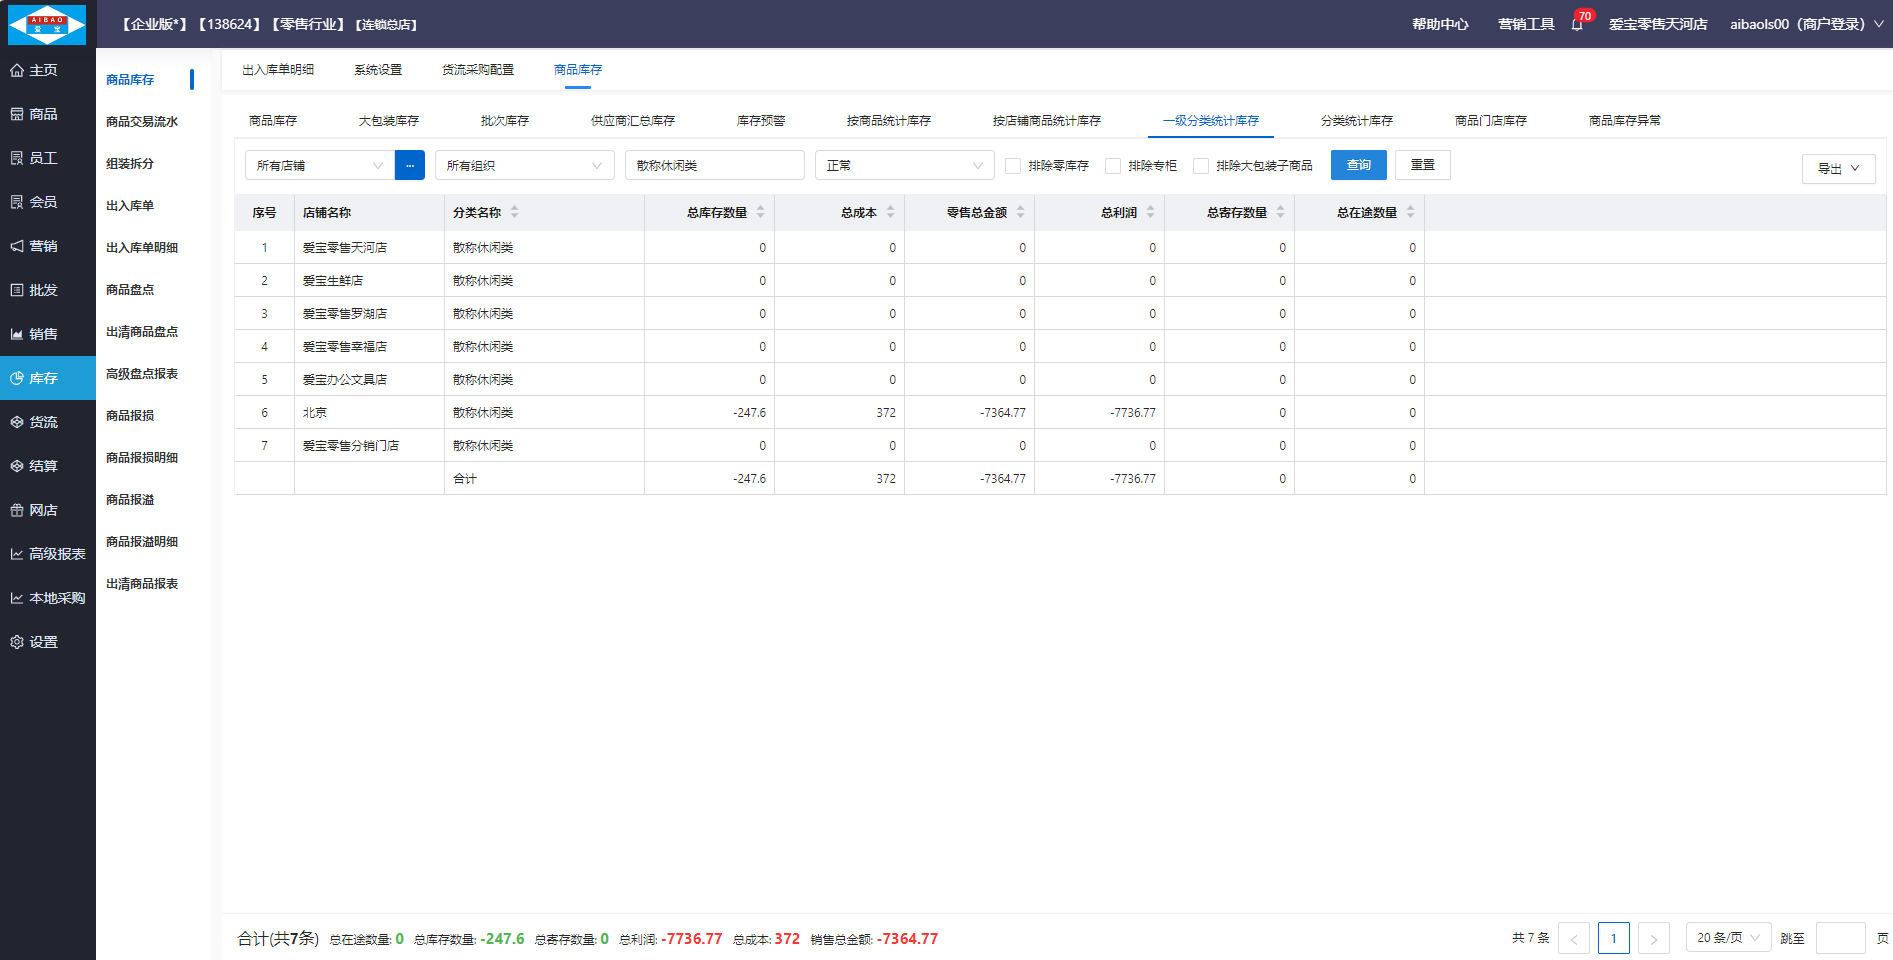The height and width of the screenshot is (960, 1893).
Task: Check 排除专柜 option
Action: coord(1113,166)
